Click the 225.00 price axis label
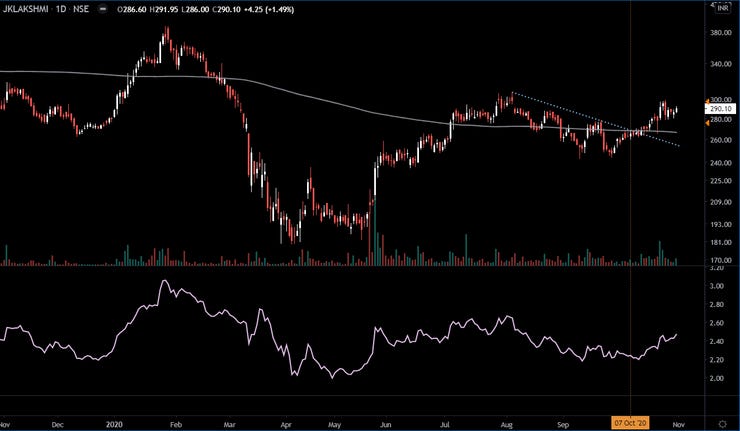Image resolution: width=740 pixels, height=431 pixels. pyautogui.click(x=722, y=181)
